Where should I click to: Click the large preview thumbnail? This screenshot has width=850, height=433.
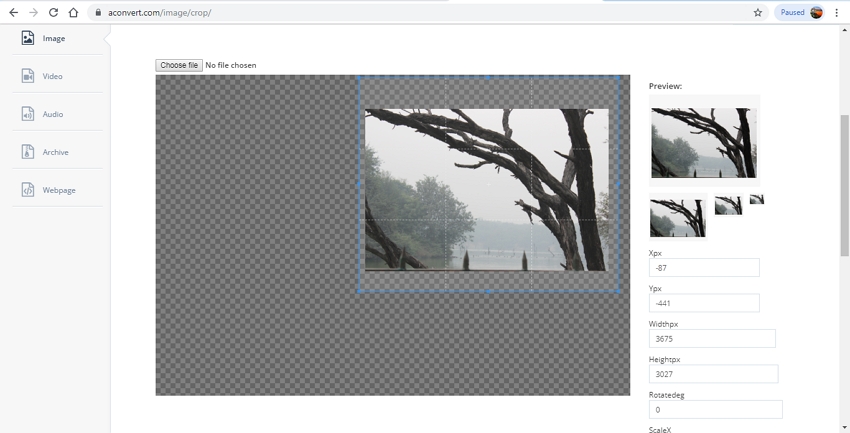pyautogui.click(x=704, y=141)
